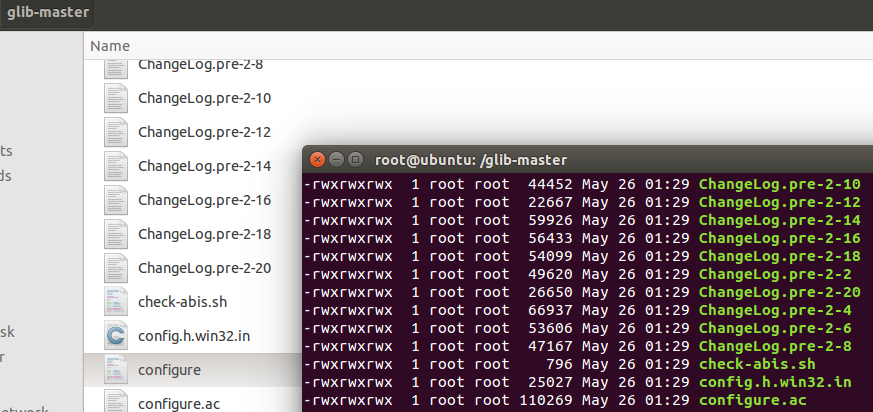Click the ChangeLog.pre-2-16 file icon in file manager
Screen dimensions: 873x412
(115, 200)
